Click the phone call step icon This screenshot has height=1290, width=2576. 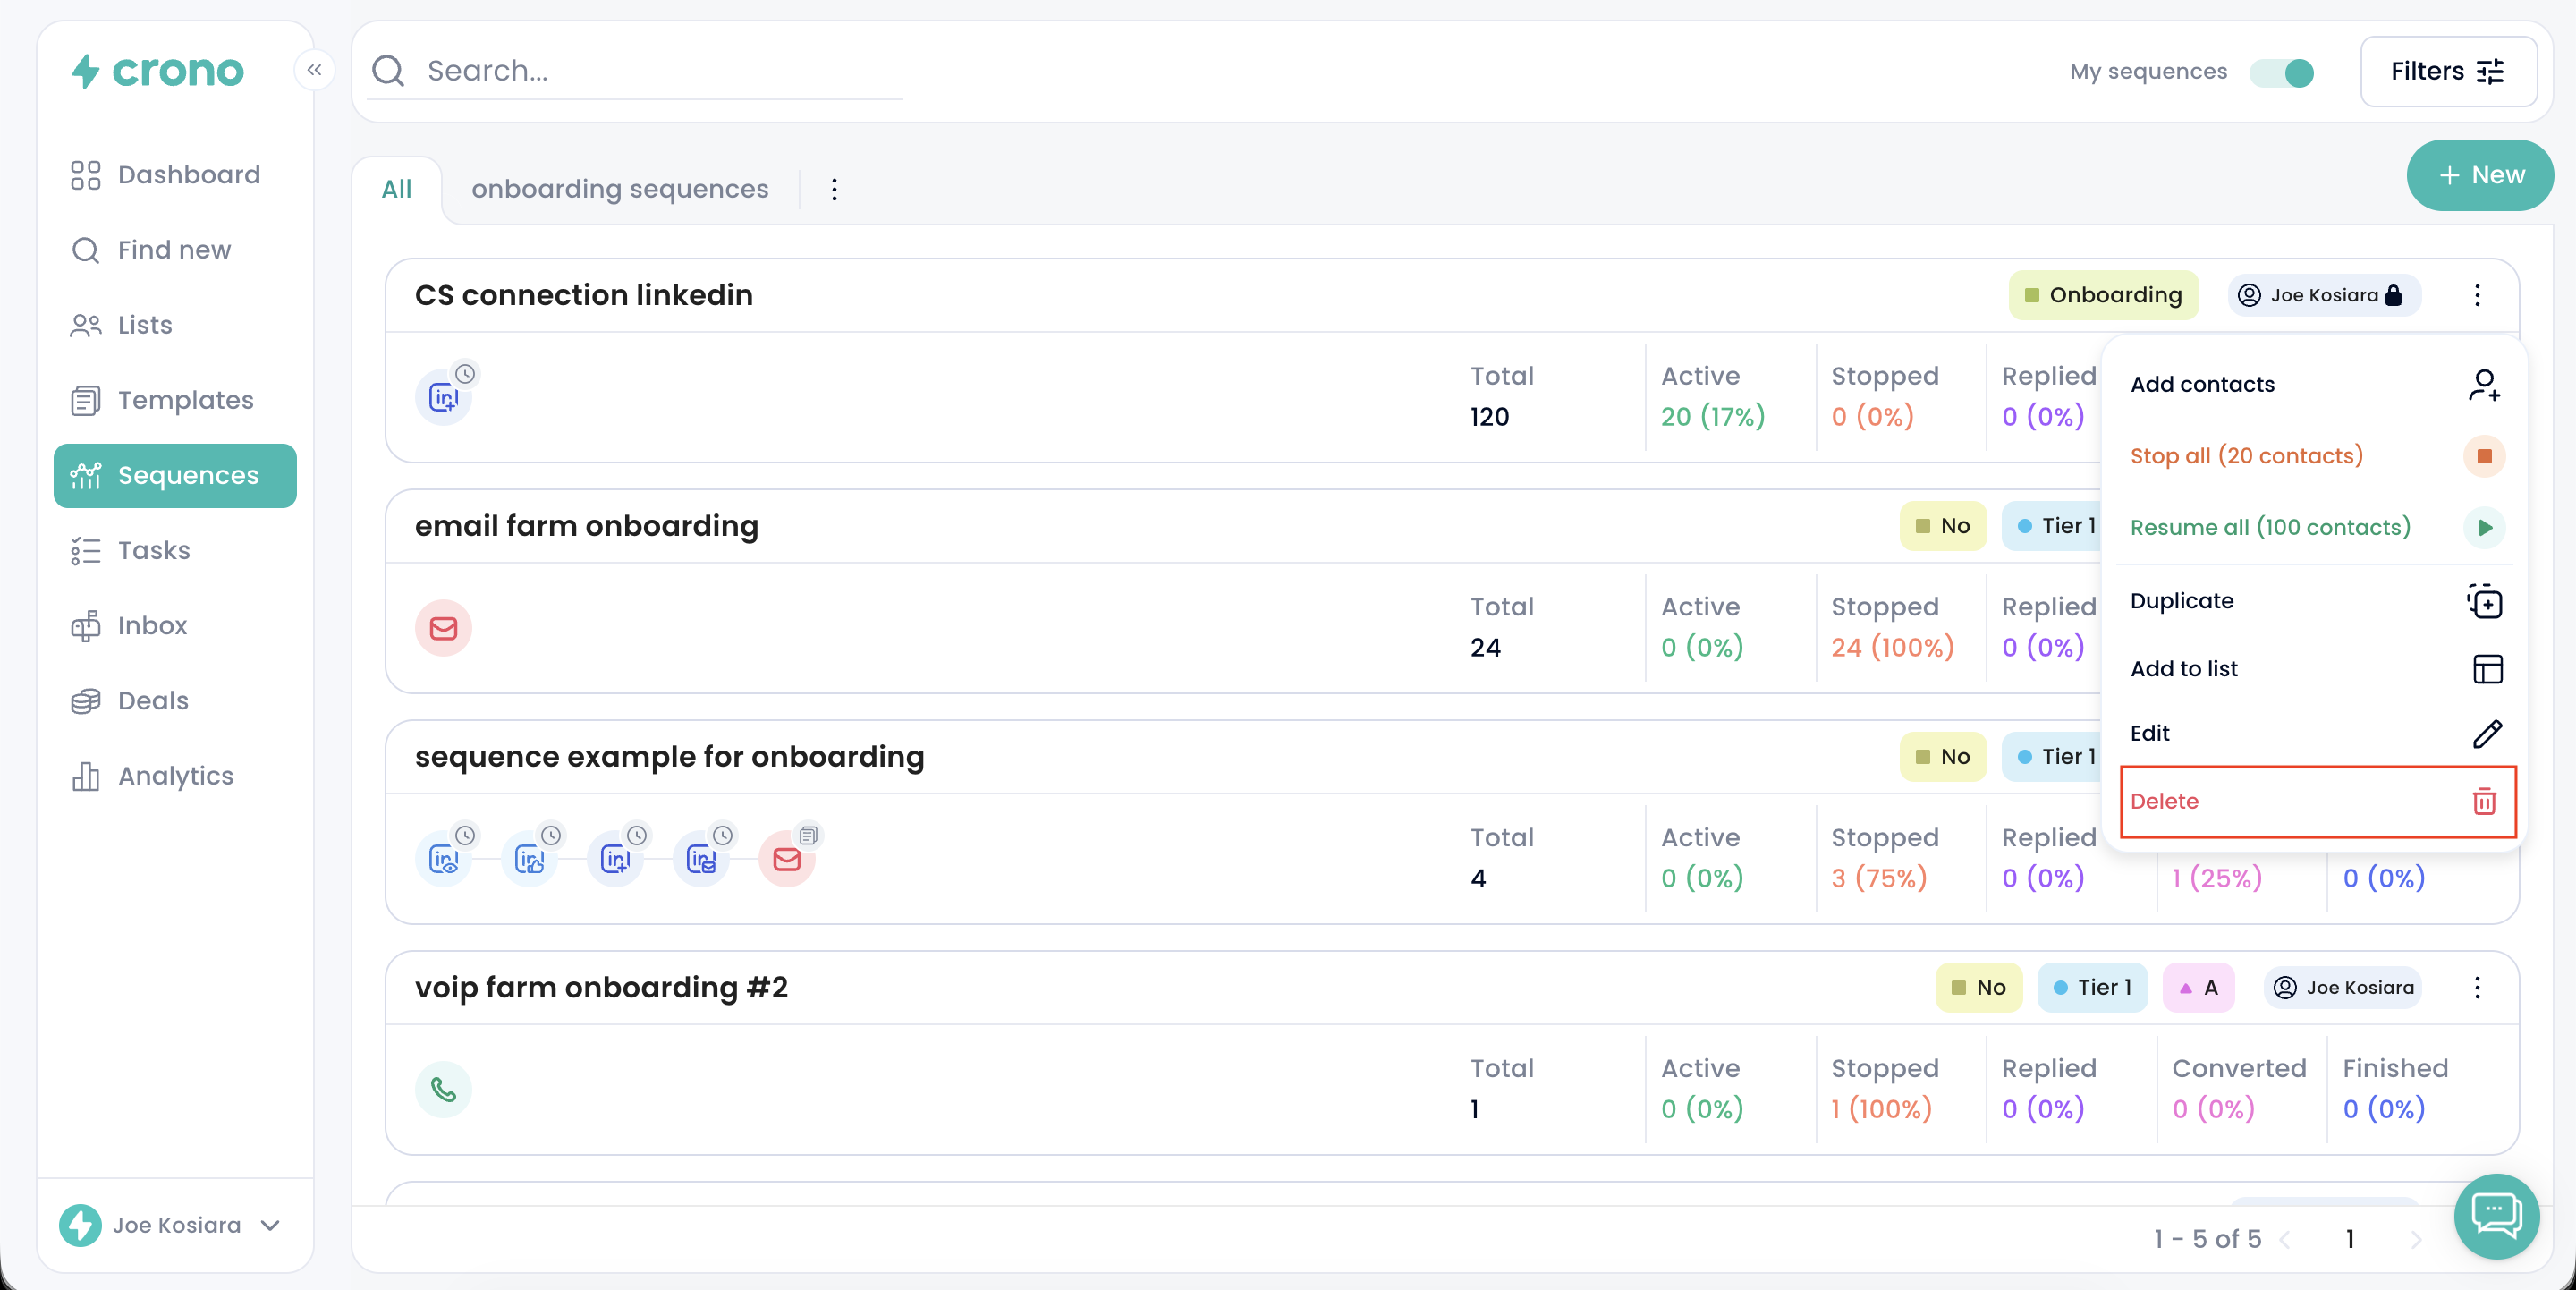tap(443, 1089)
